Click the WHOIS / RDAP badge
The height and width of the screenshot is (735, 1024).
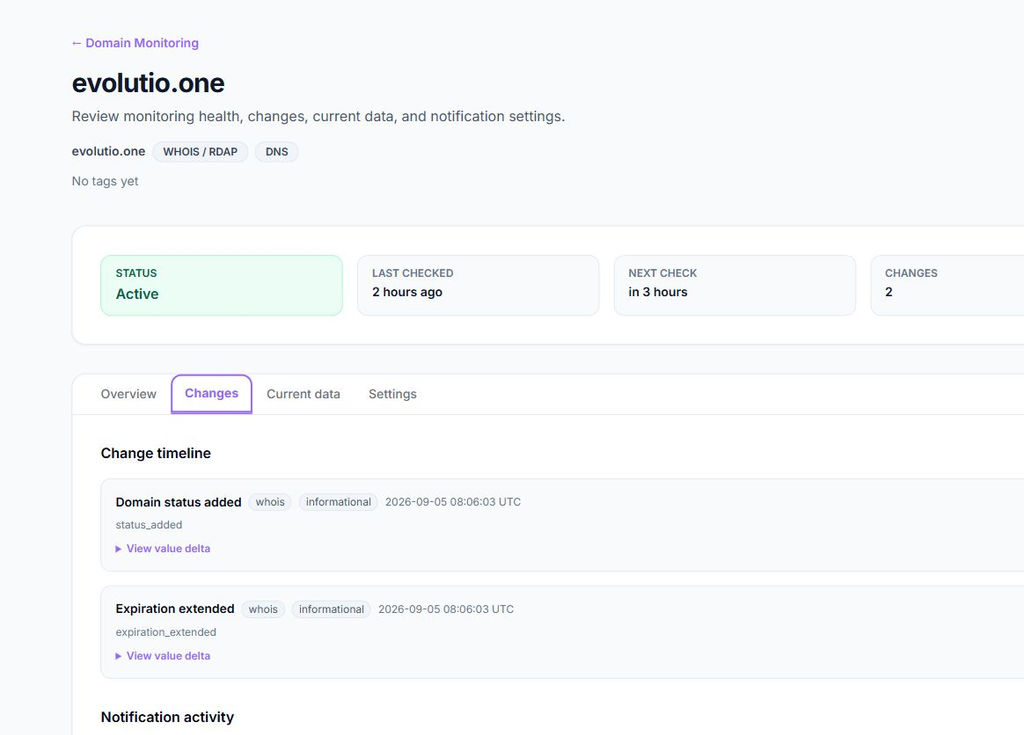click(x=200, y=152)
